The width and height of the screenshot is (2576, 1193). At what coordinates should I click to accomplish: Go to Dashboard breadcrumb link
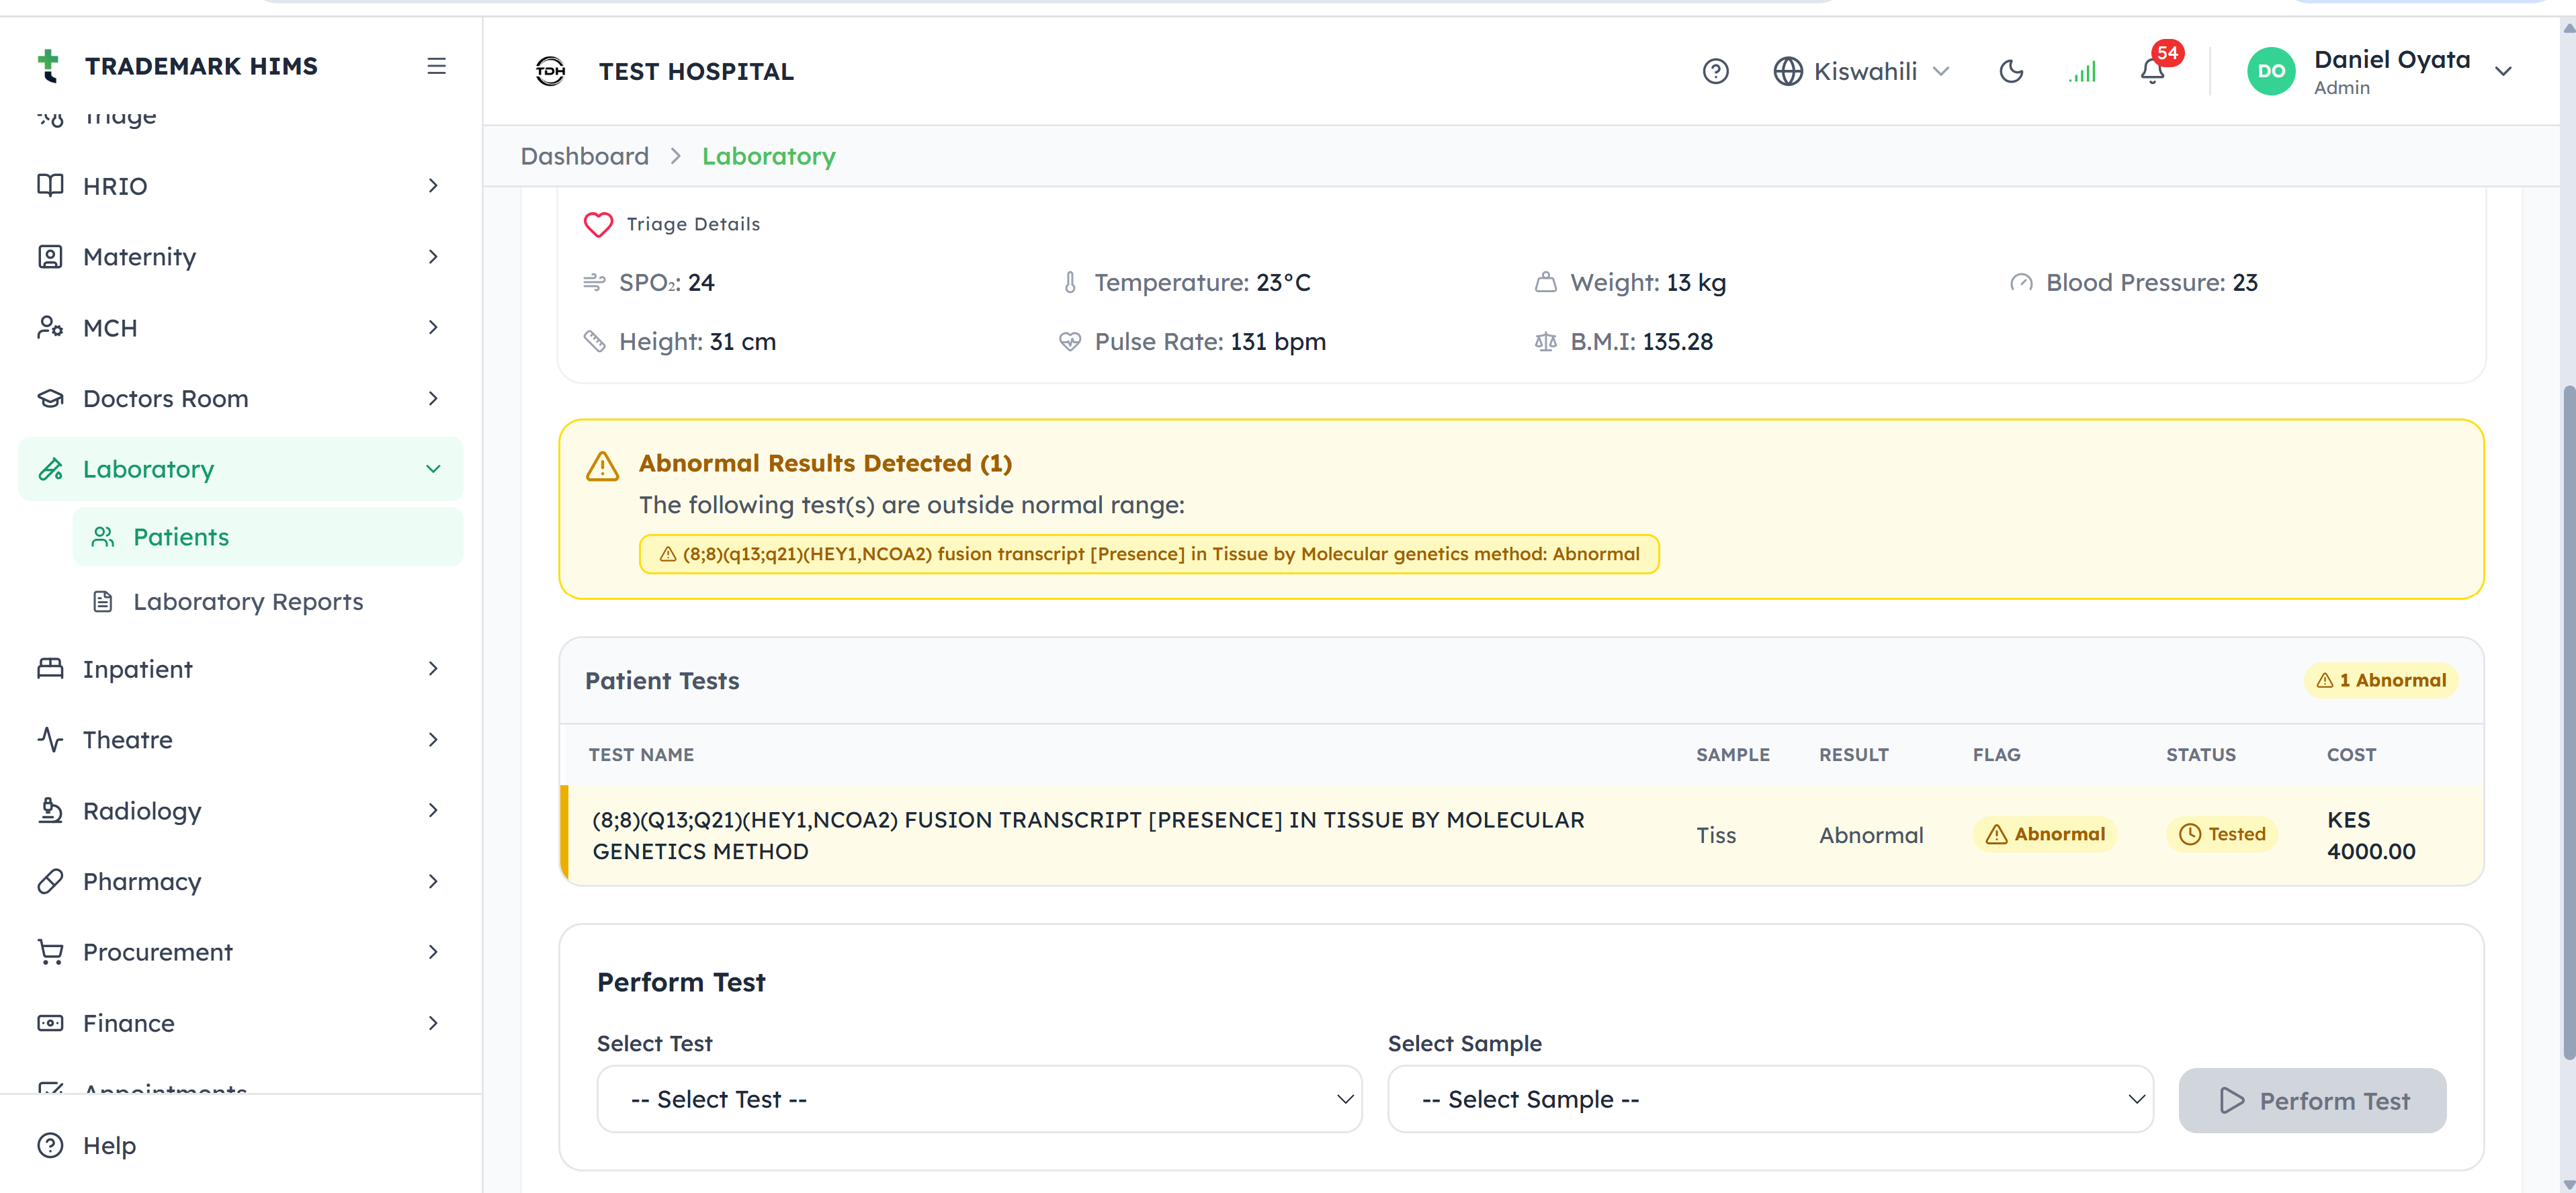pyautogui.click(x=585, y=156)
